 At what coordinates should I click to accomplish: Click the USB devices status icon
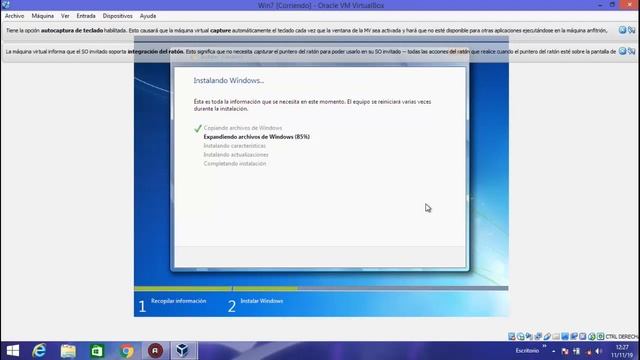point(547,336)
